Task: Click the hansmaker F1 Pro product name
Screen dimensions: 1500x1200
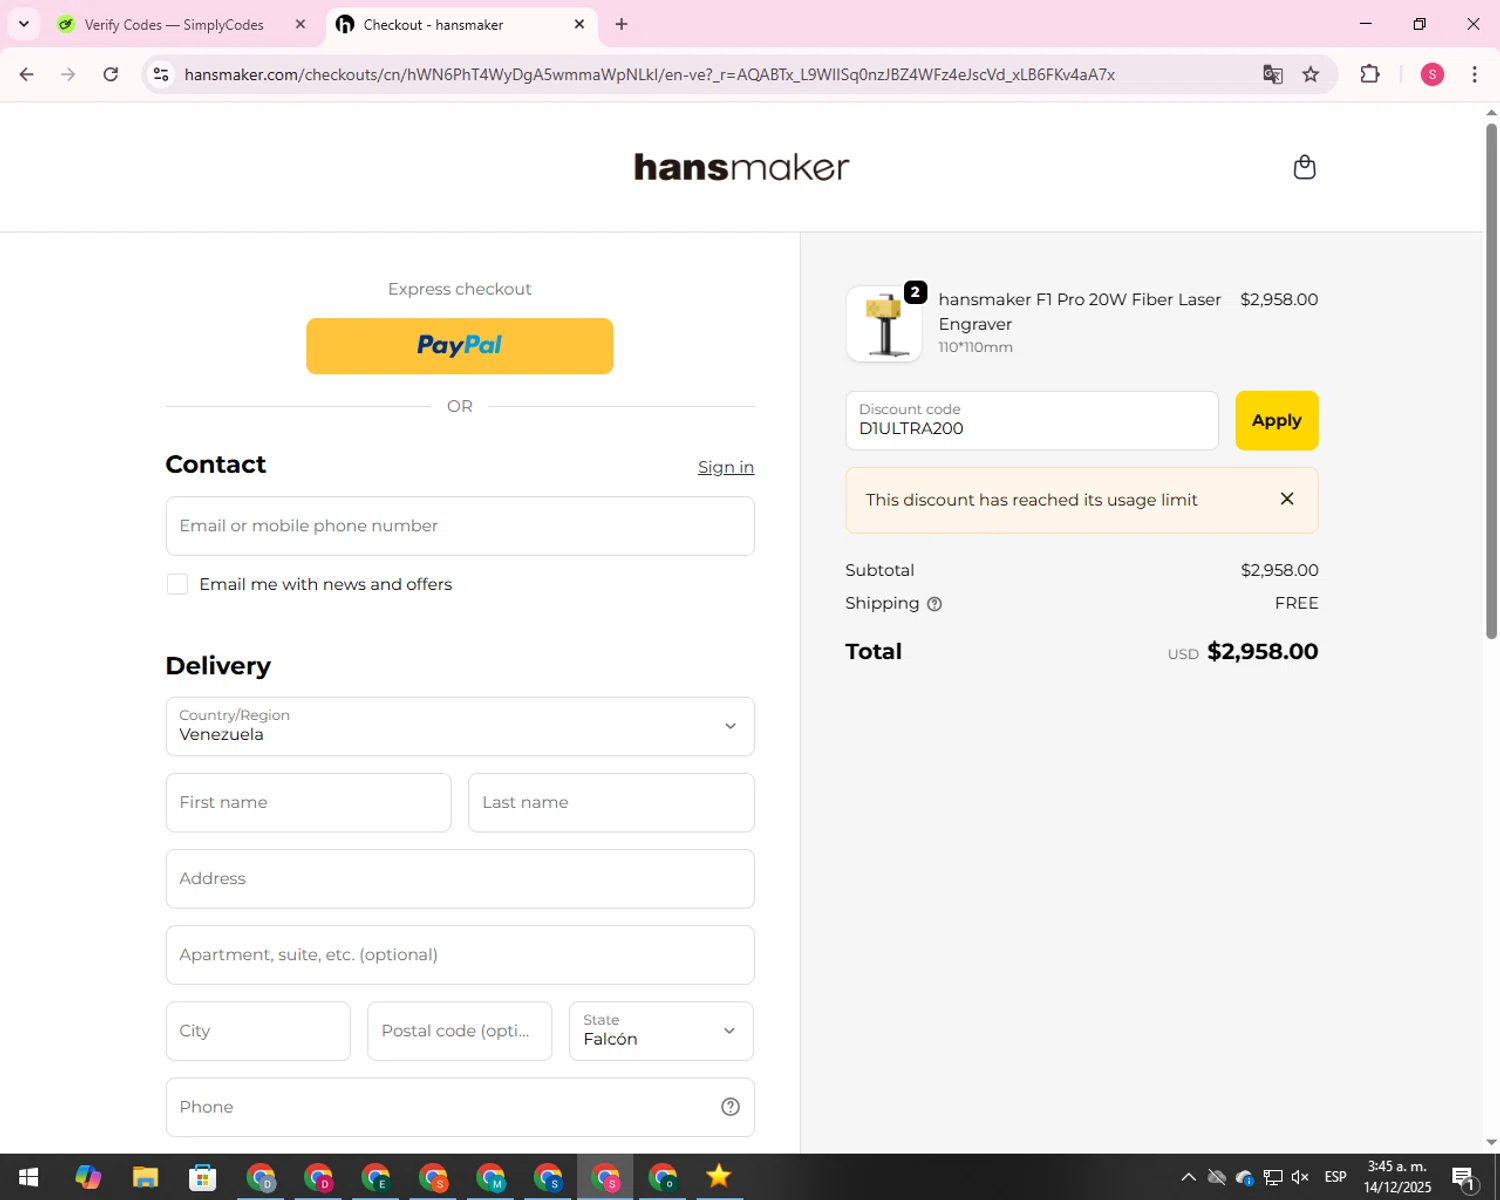Action: [1079, 312]
